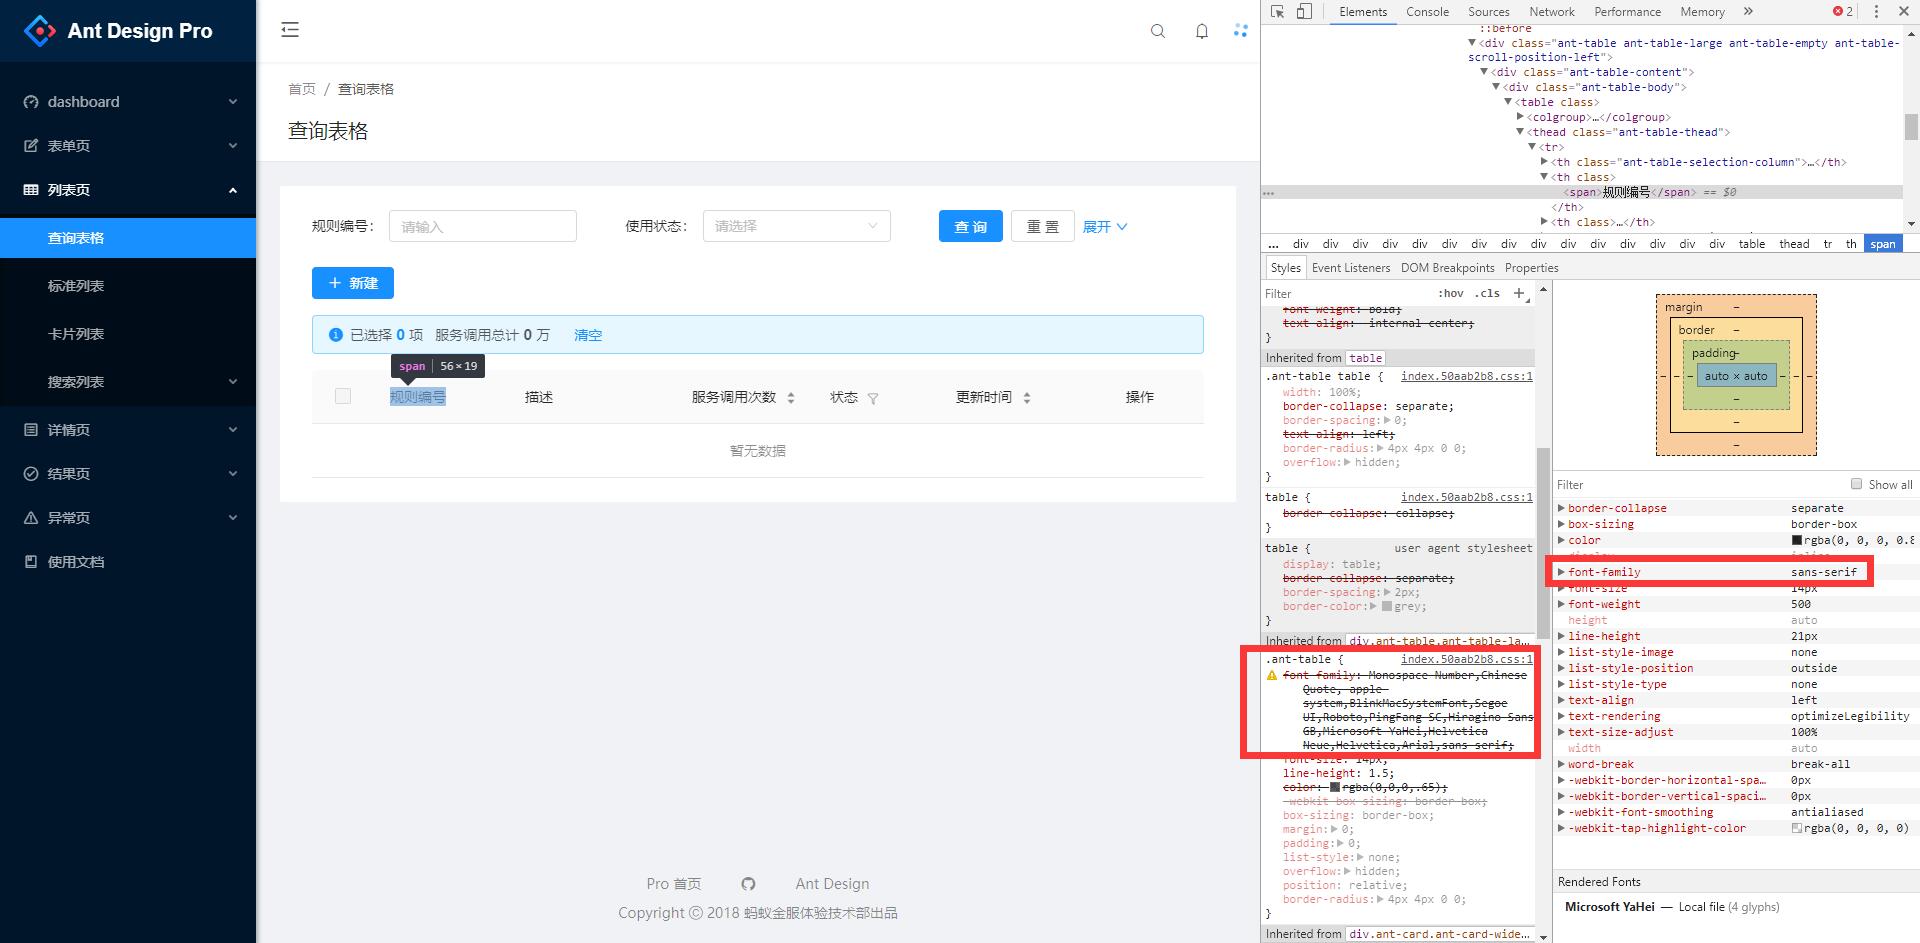
Task: Open the 使用状态 select dropdown
Action: coord(796,226)
